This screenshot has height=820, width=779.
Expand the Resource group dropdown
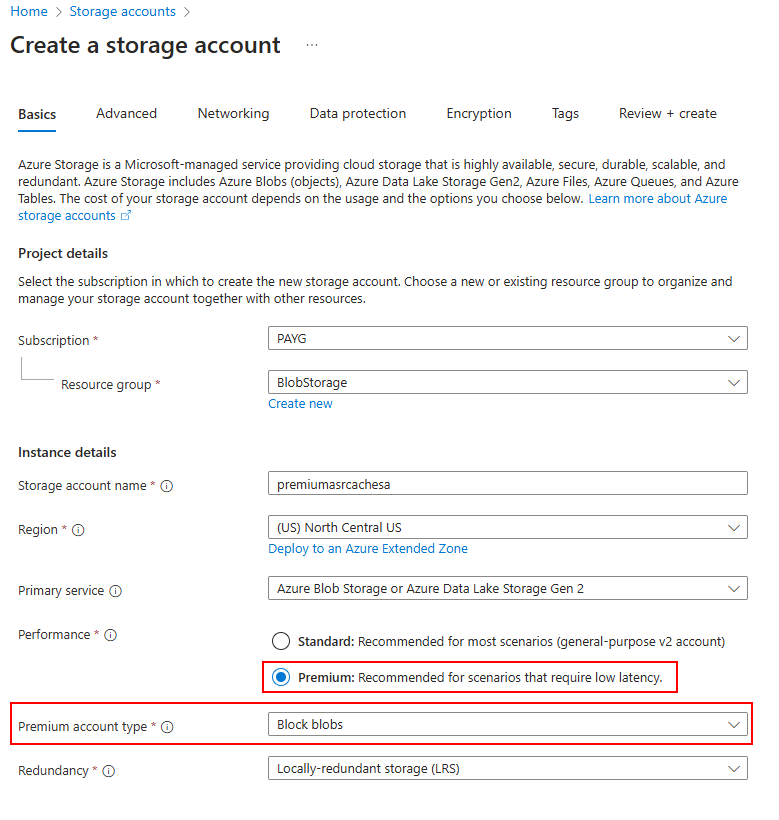coord(507,382)
